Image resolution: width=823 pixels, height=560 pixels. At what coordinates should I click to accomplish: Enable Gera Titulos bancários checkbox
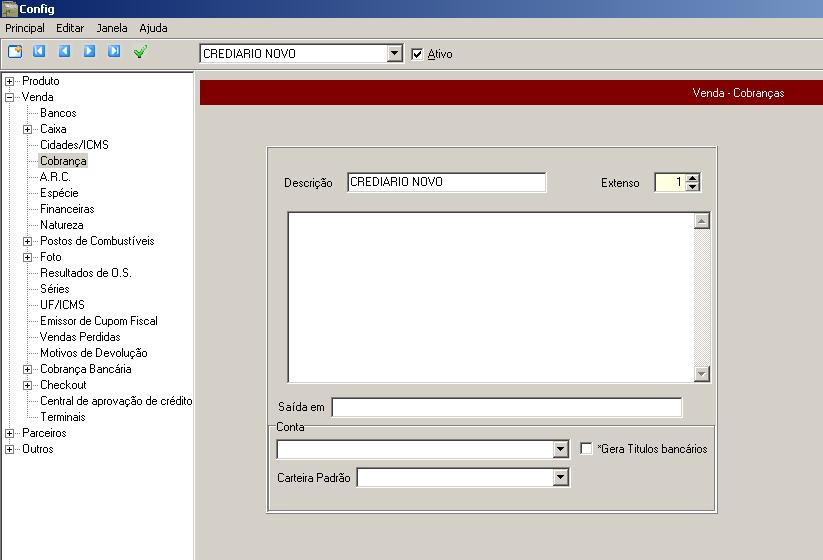(x=586, y=449)
